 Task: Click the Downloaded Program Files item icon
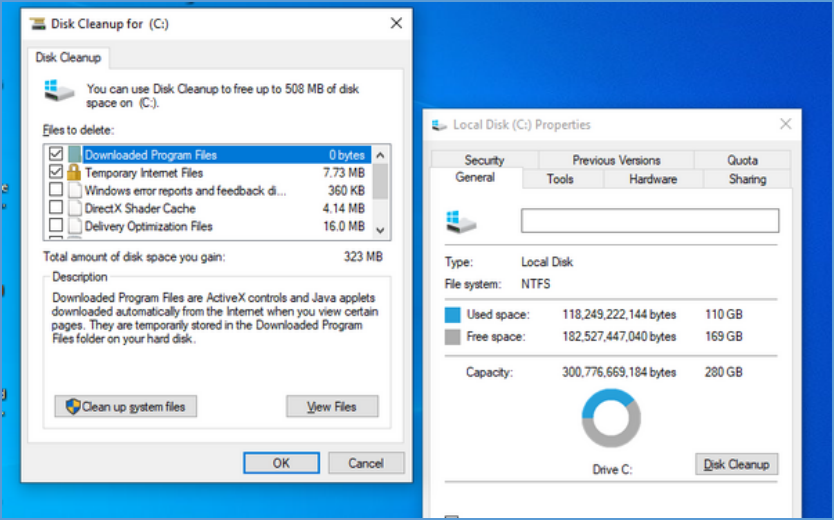74,155
